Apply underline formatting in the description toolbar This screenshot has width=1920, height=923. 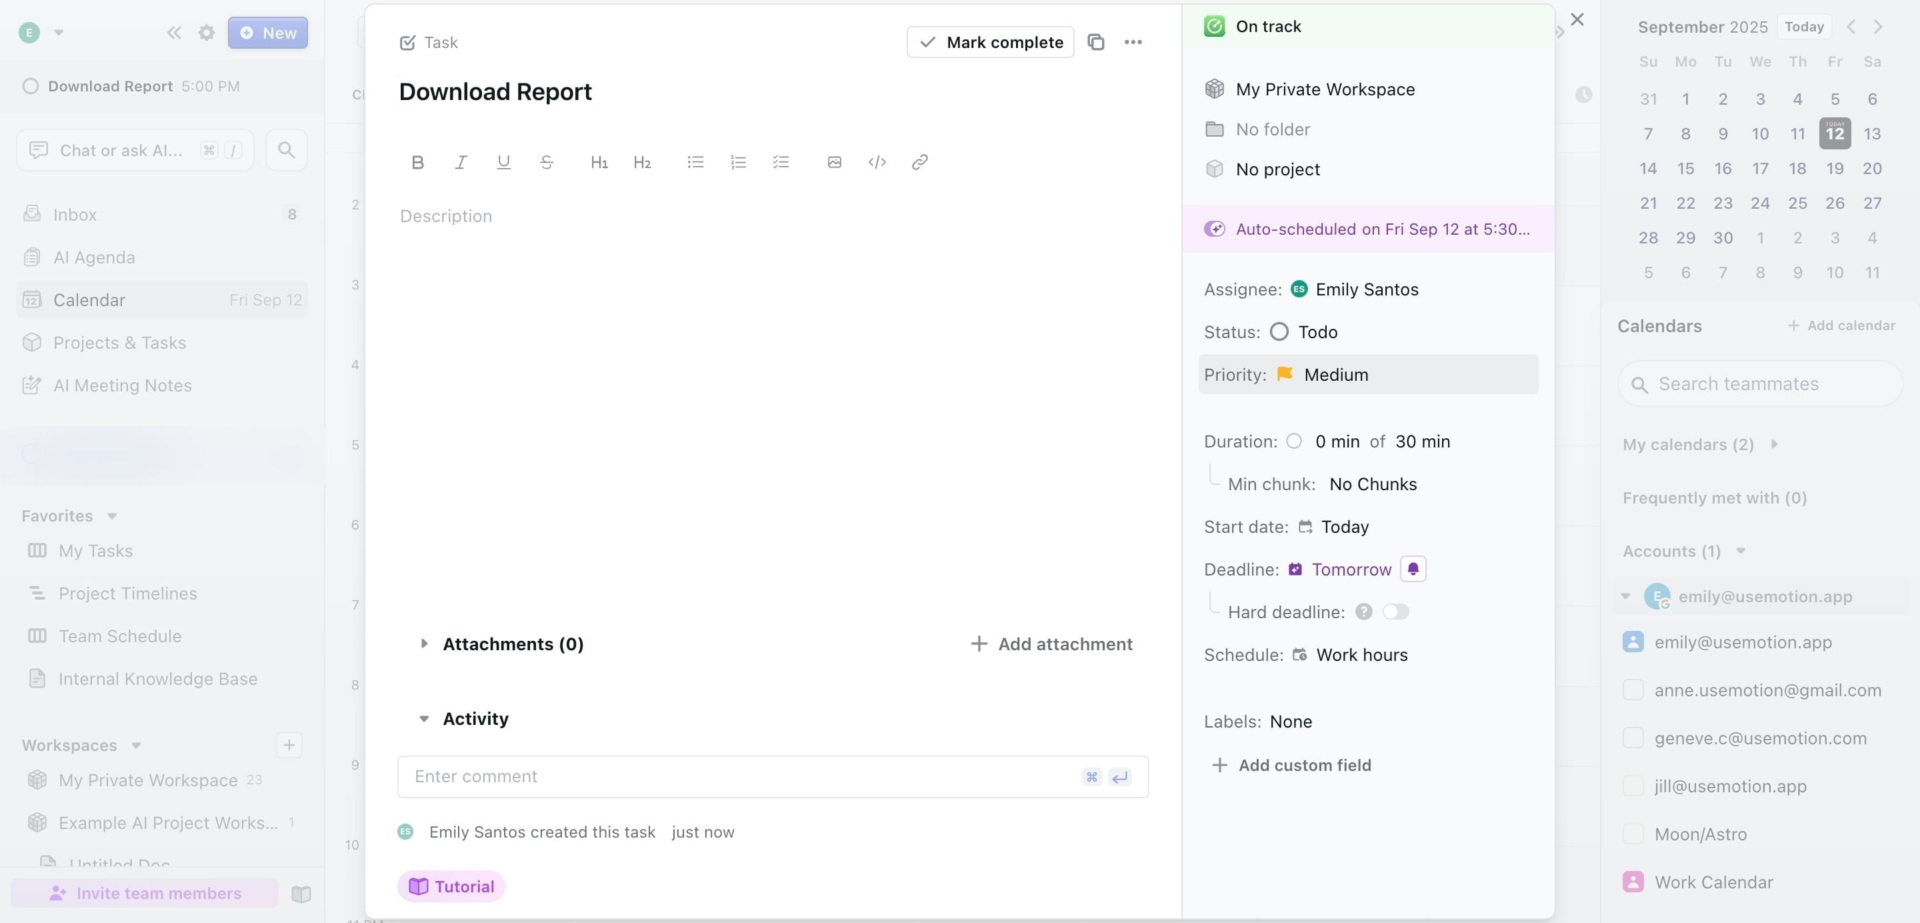[504, 162]
